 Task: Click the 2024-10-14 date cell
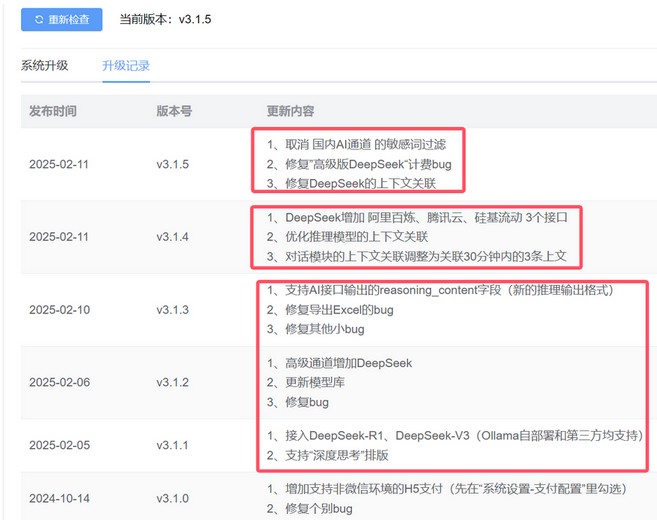[59, 498]
